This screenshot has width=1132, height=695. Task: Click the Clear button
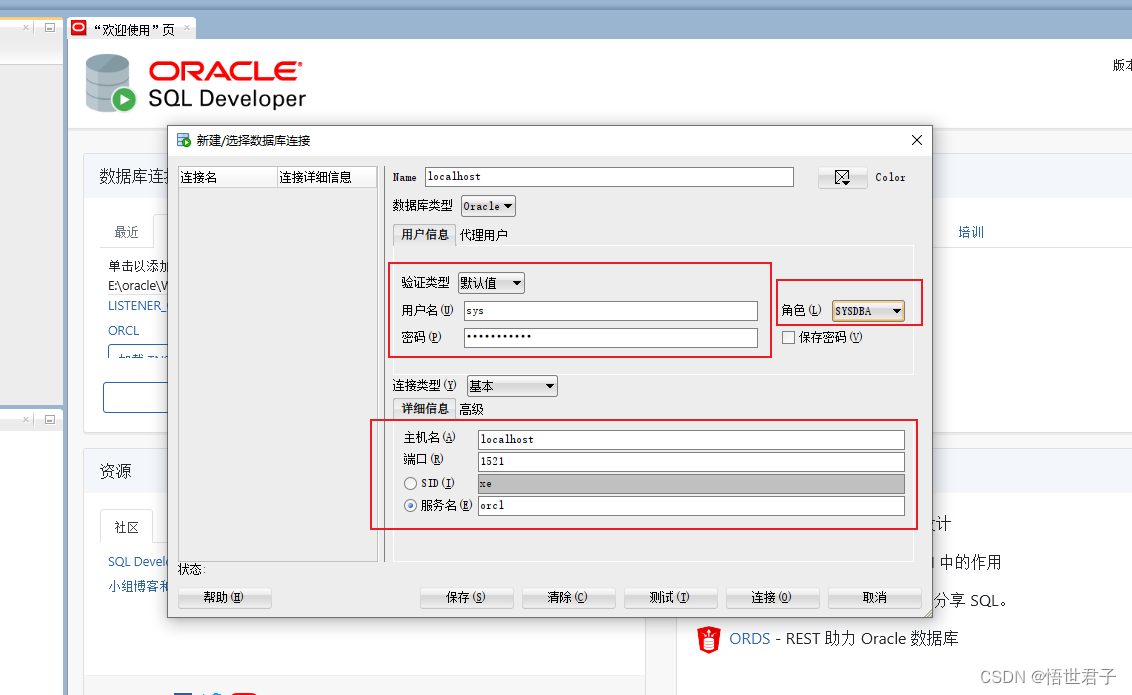[x=568, y=598]
